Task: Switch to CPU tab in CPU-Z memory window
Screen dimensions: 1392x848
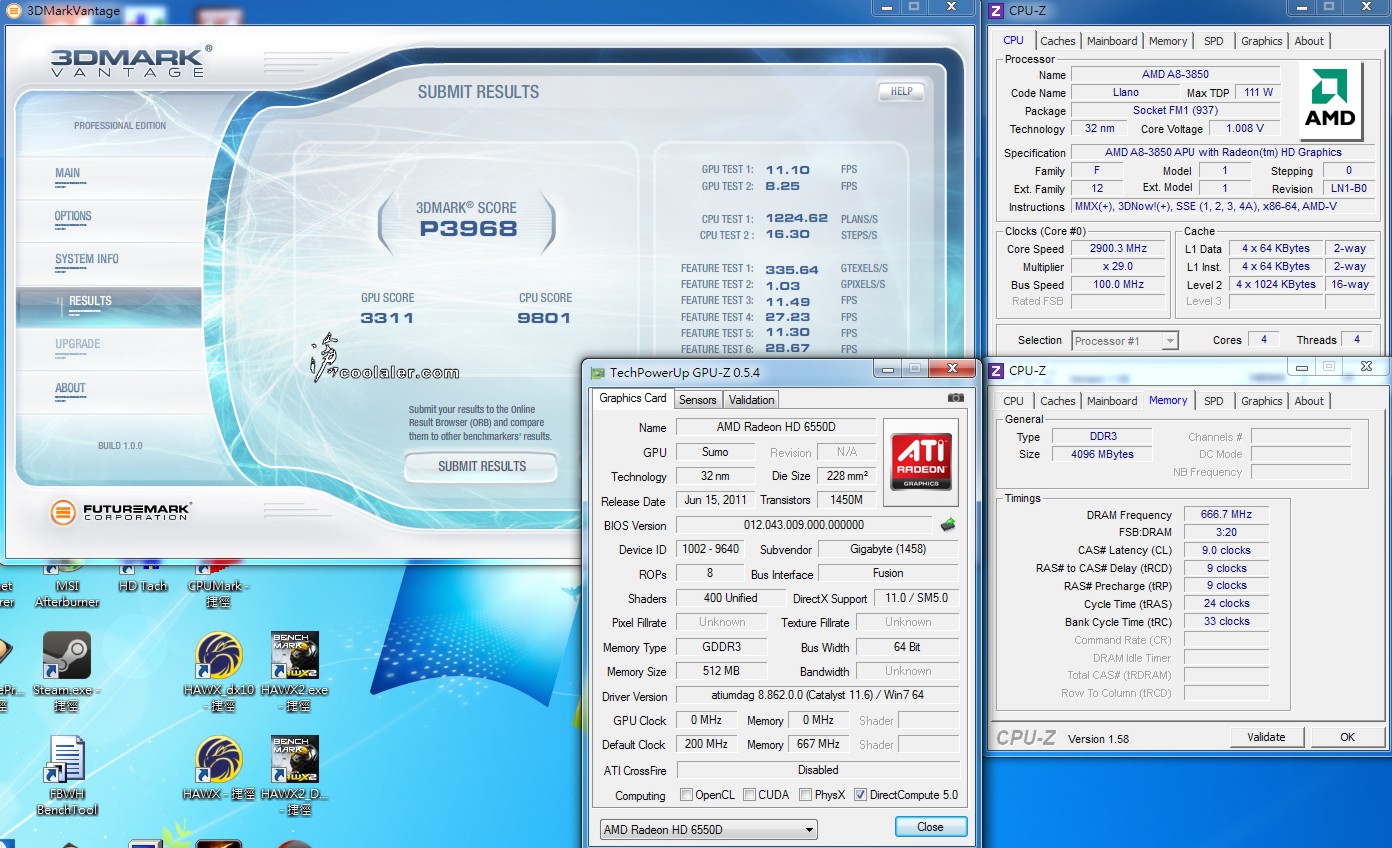Action: [1013, 401]
